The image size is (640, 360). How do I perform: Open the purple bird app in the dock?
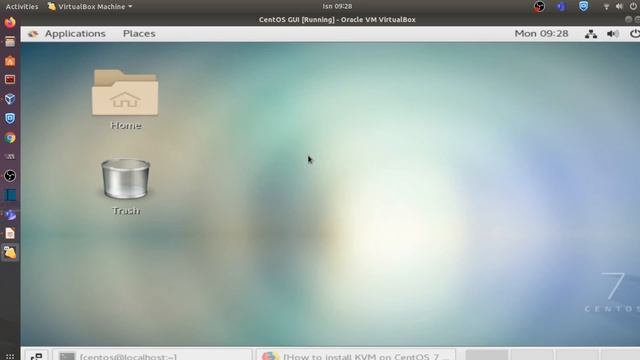point(10,215)
